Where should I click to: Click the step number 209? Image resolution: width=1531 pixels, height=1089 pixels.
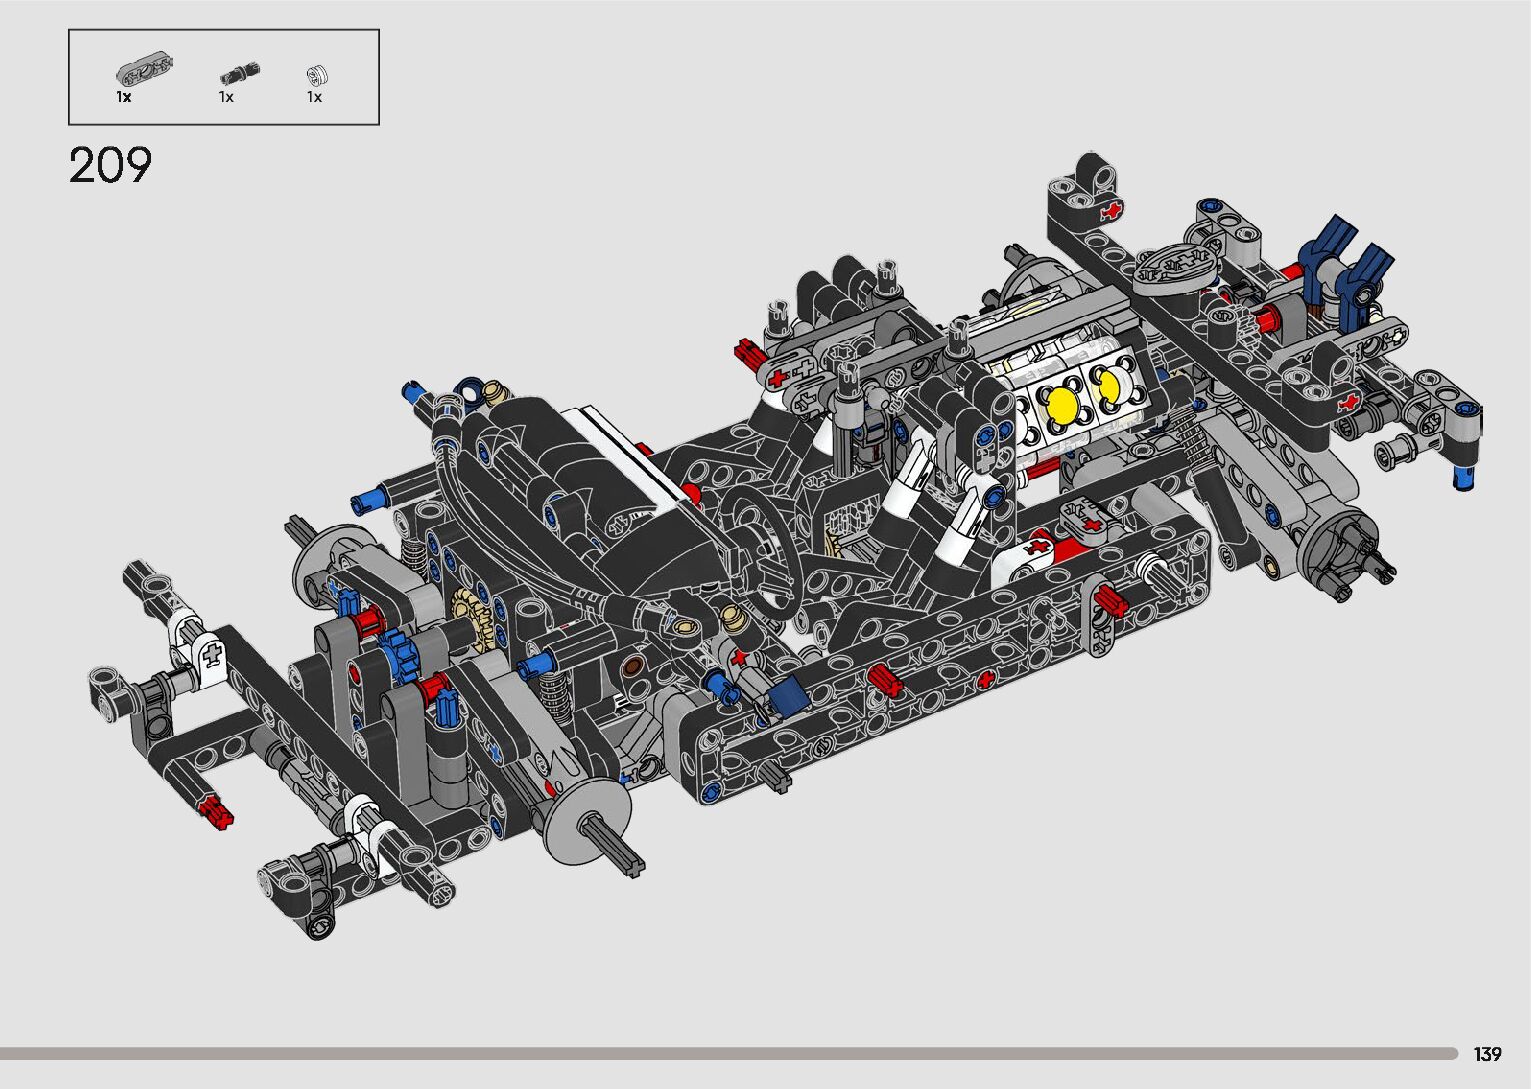[110, 165]
